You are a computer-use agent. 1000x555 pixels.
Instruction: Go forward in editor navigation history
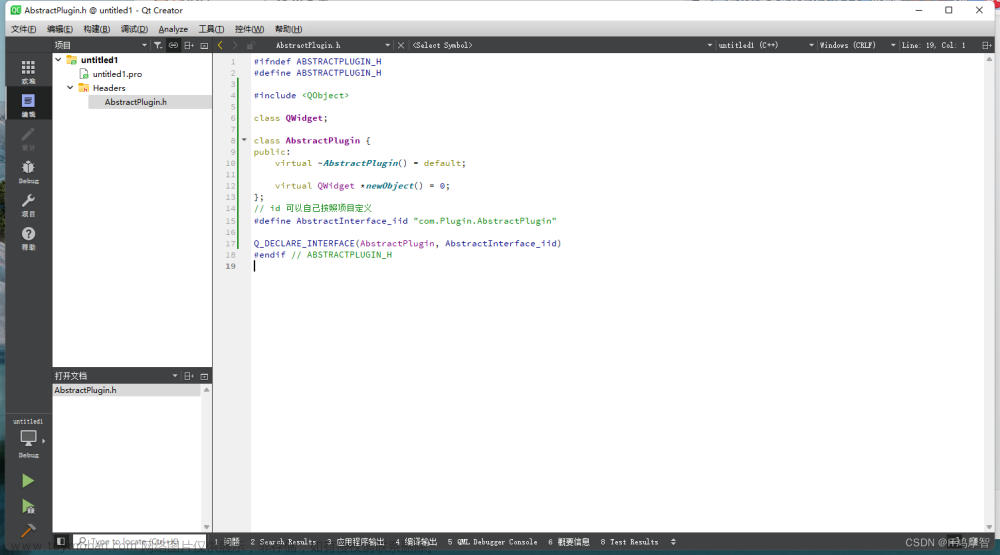[x=235, y=45]
